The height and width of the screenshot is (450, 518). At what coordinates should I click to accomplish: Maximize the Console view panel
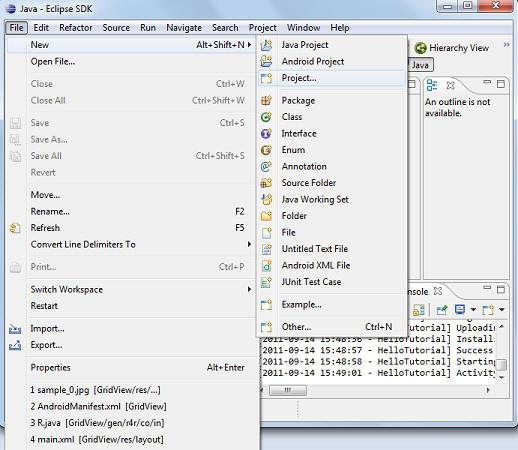[x=501, y=290]
